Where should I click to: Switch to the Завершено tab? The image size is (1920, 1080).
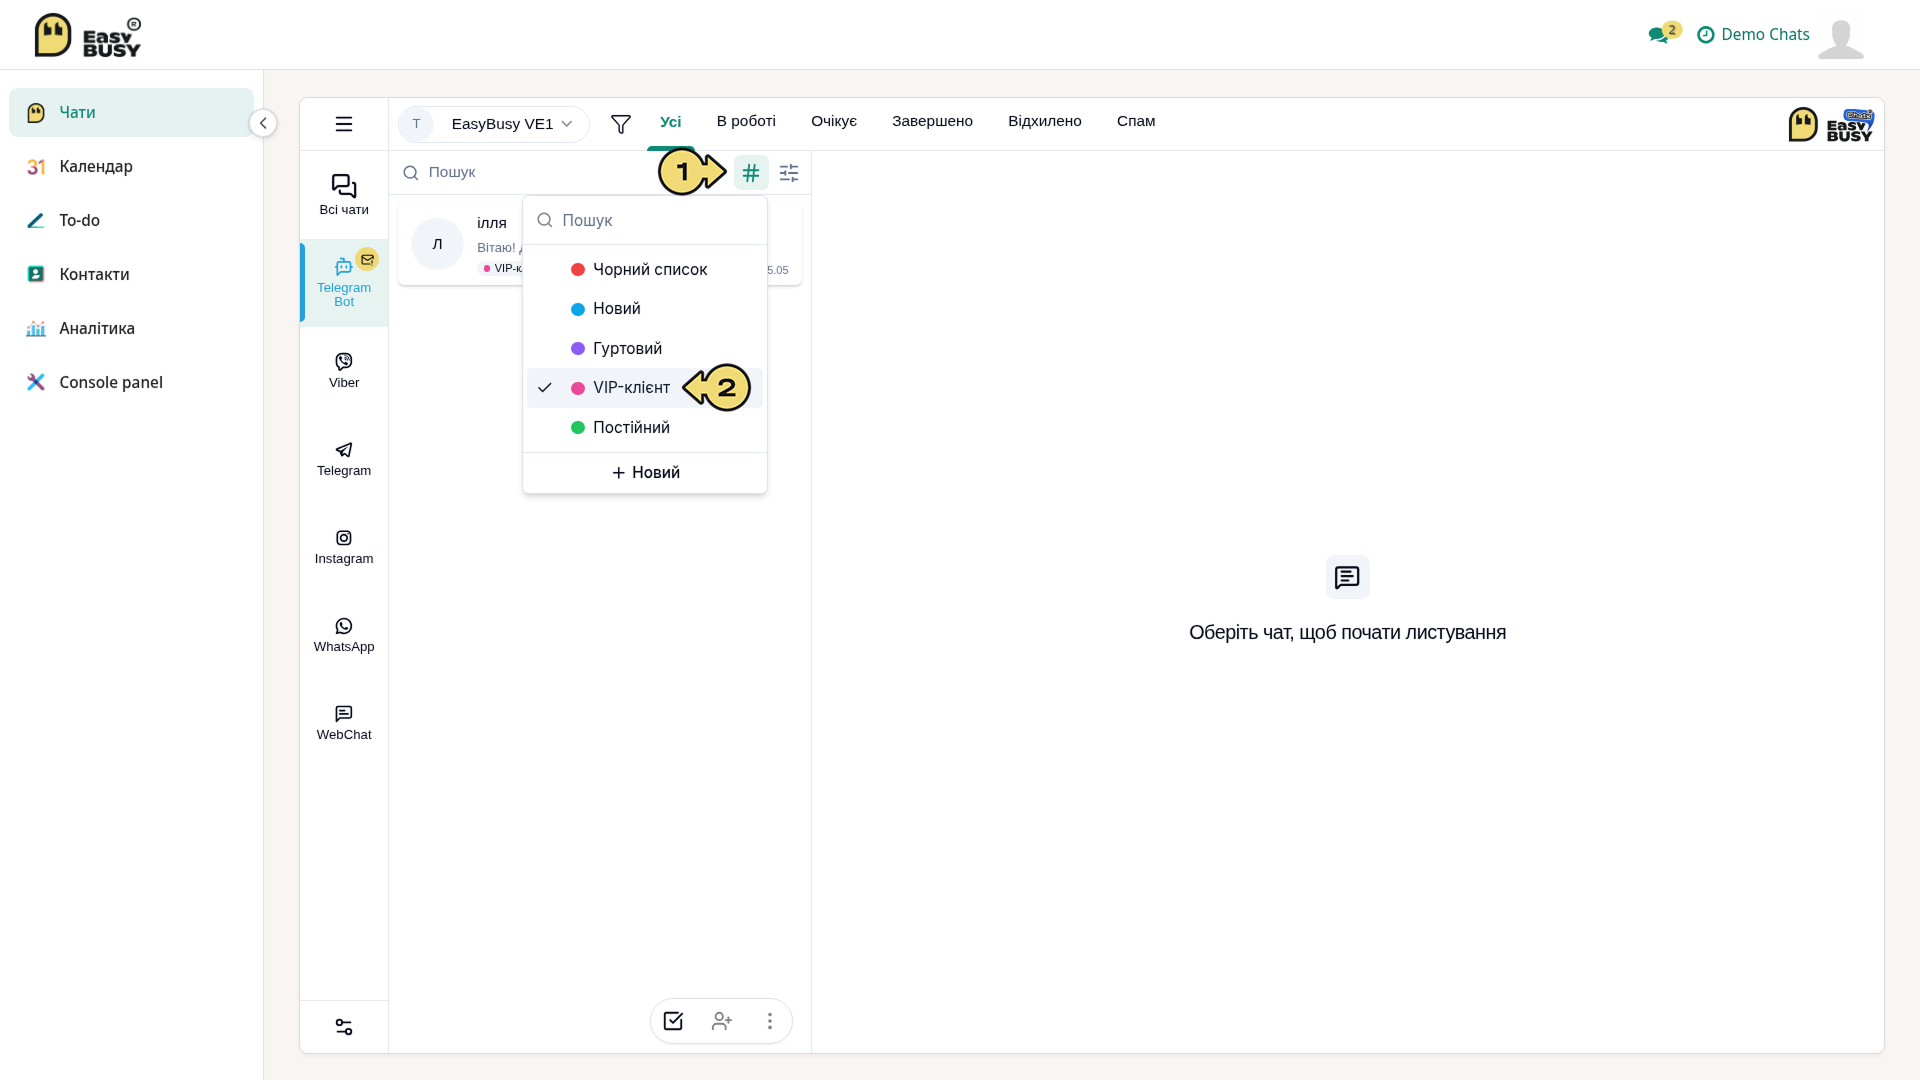click(x=932, y=121)
